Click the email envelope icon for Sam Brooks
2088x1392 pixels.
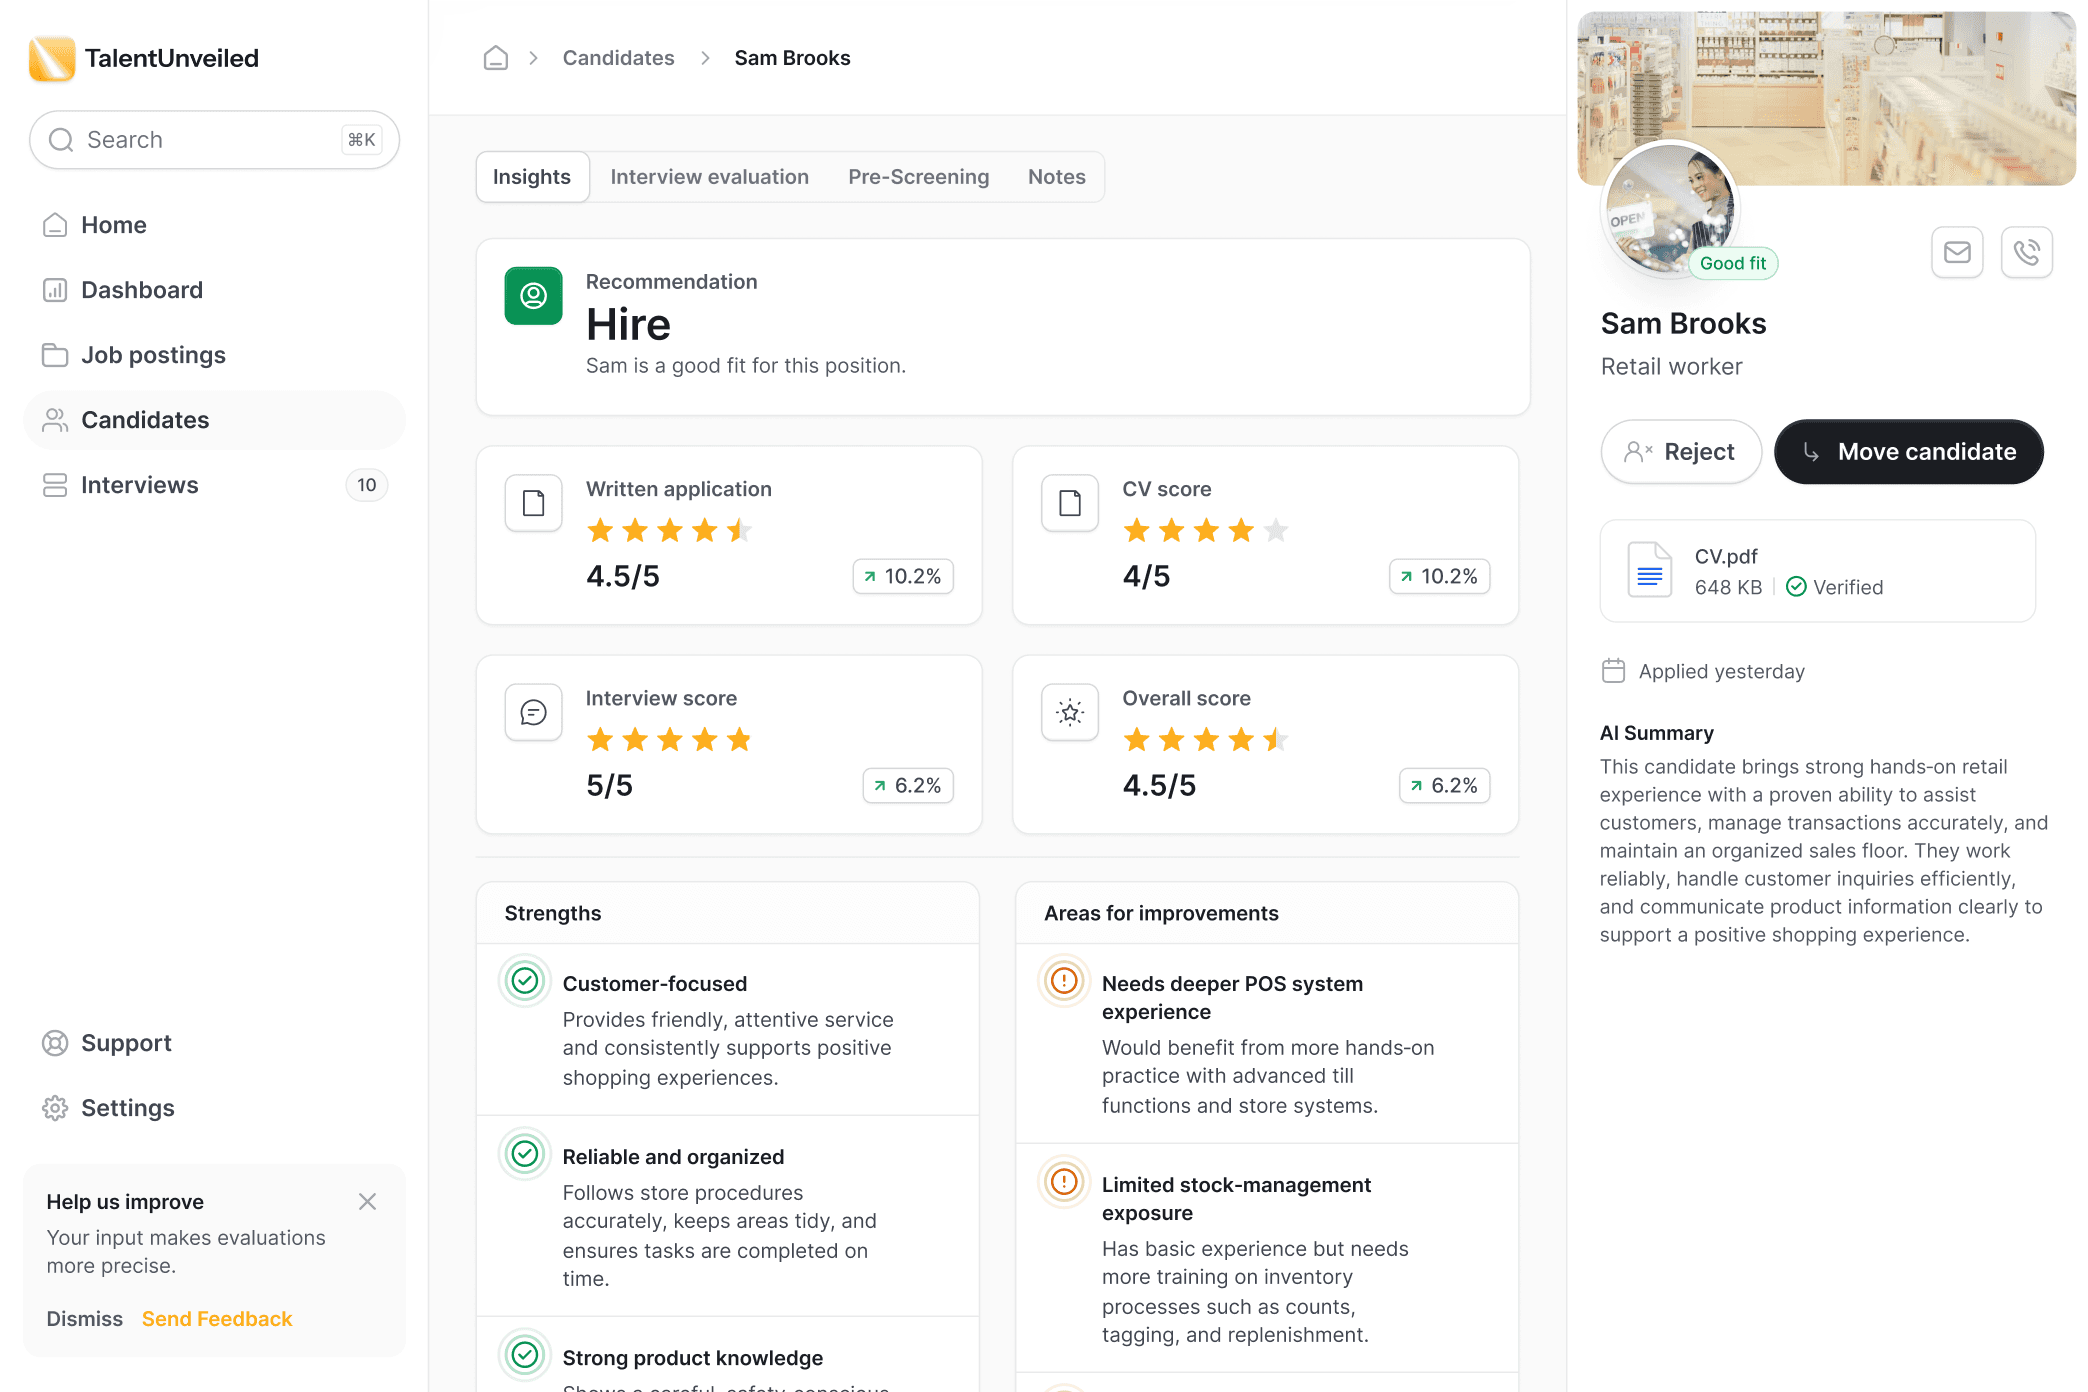1957,252
